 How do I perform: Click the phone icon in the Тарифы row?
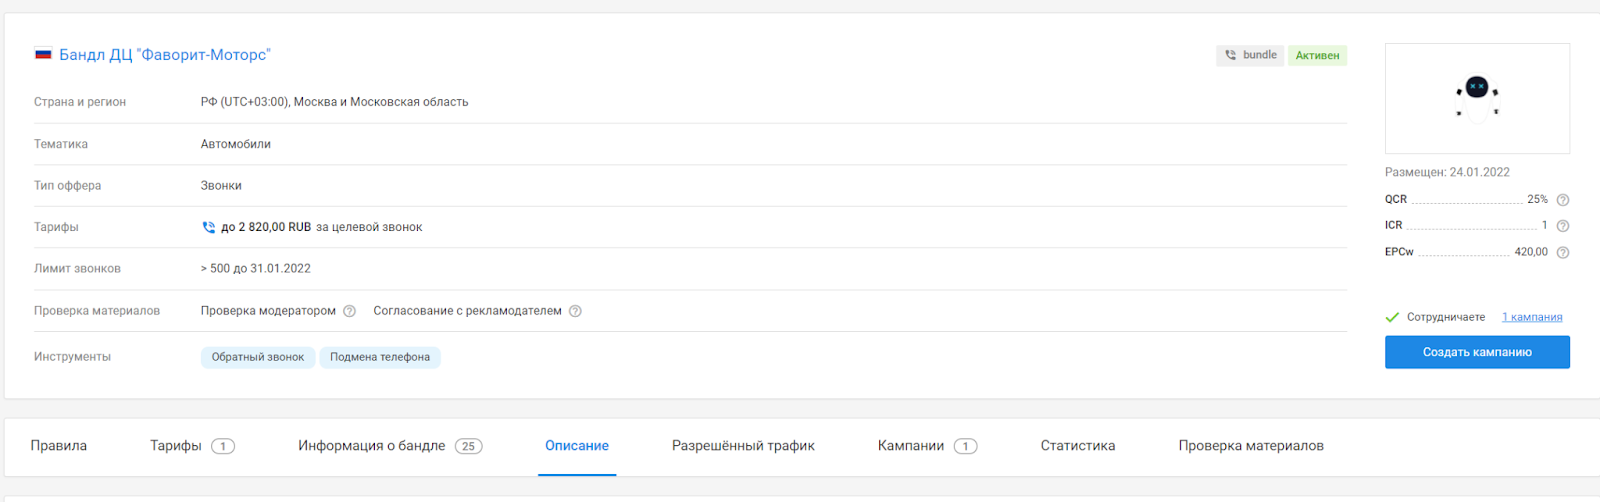pos(208,227)
